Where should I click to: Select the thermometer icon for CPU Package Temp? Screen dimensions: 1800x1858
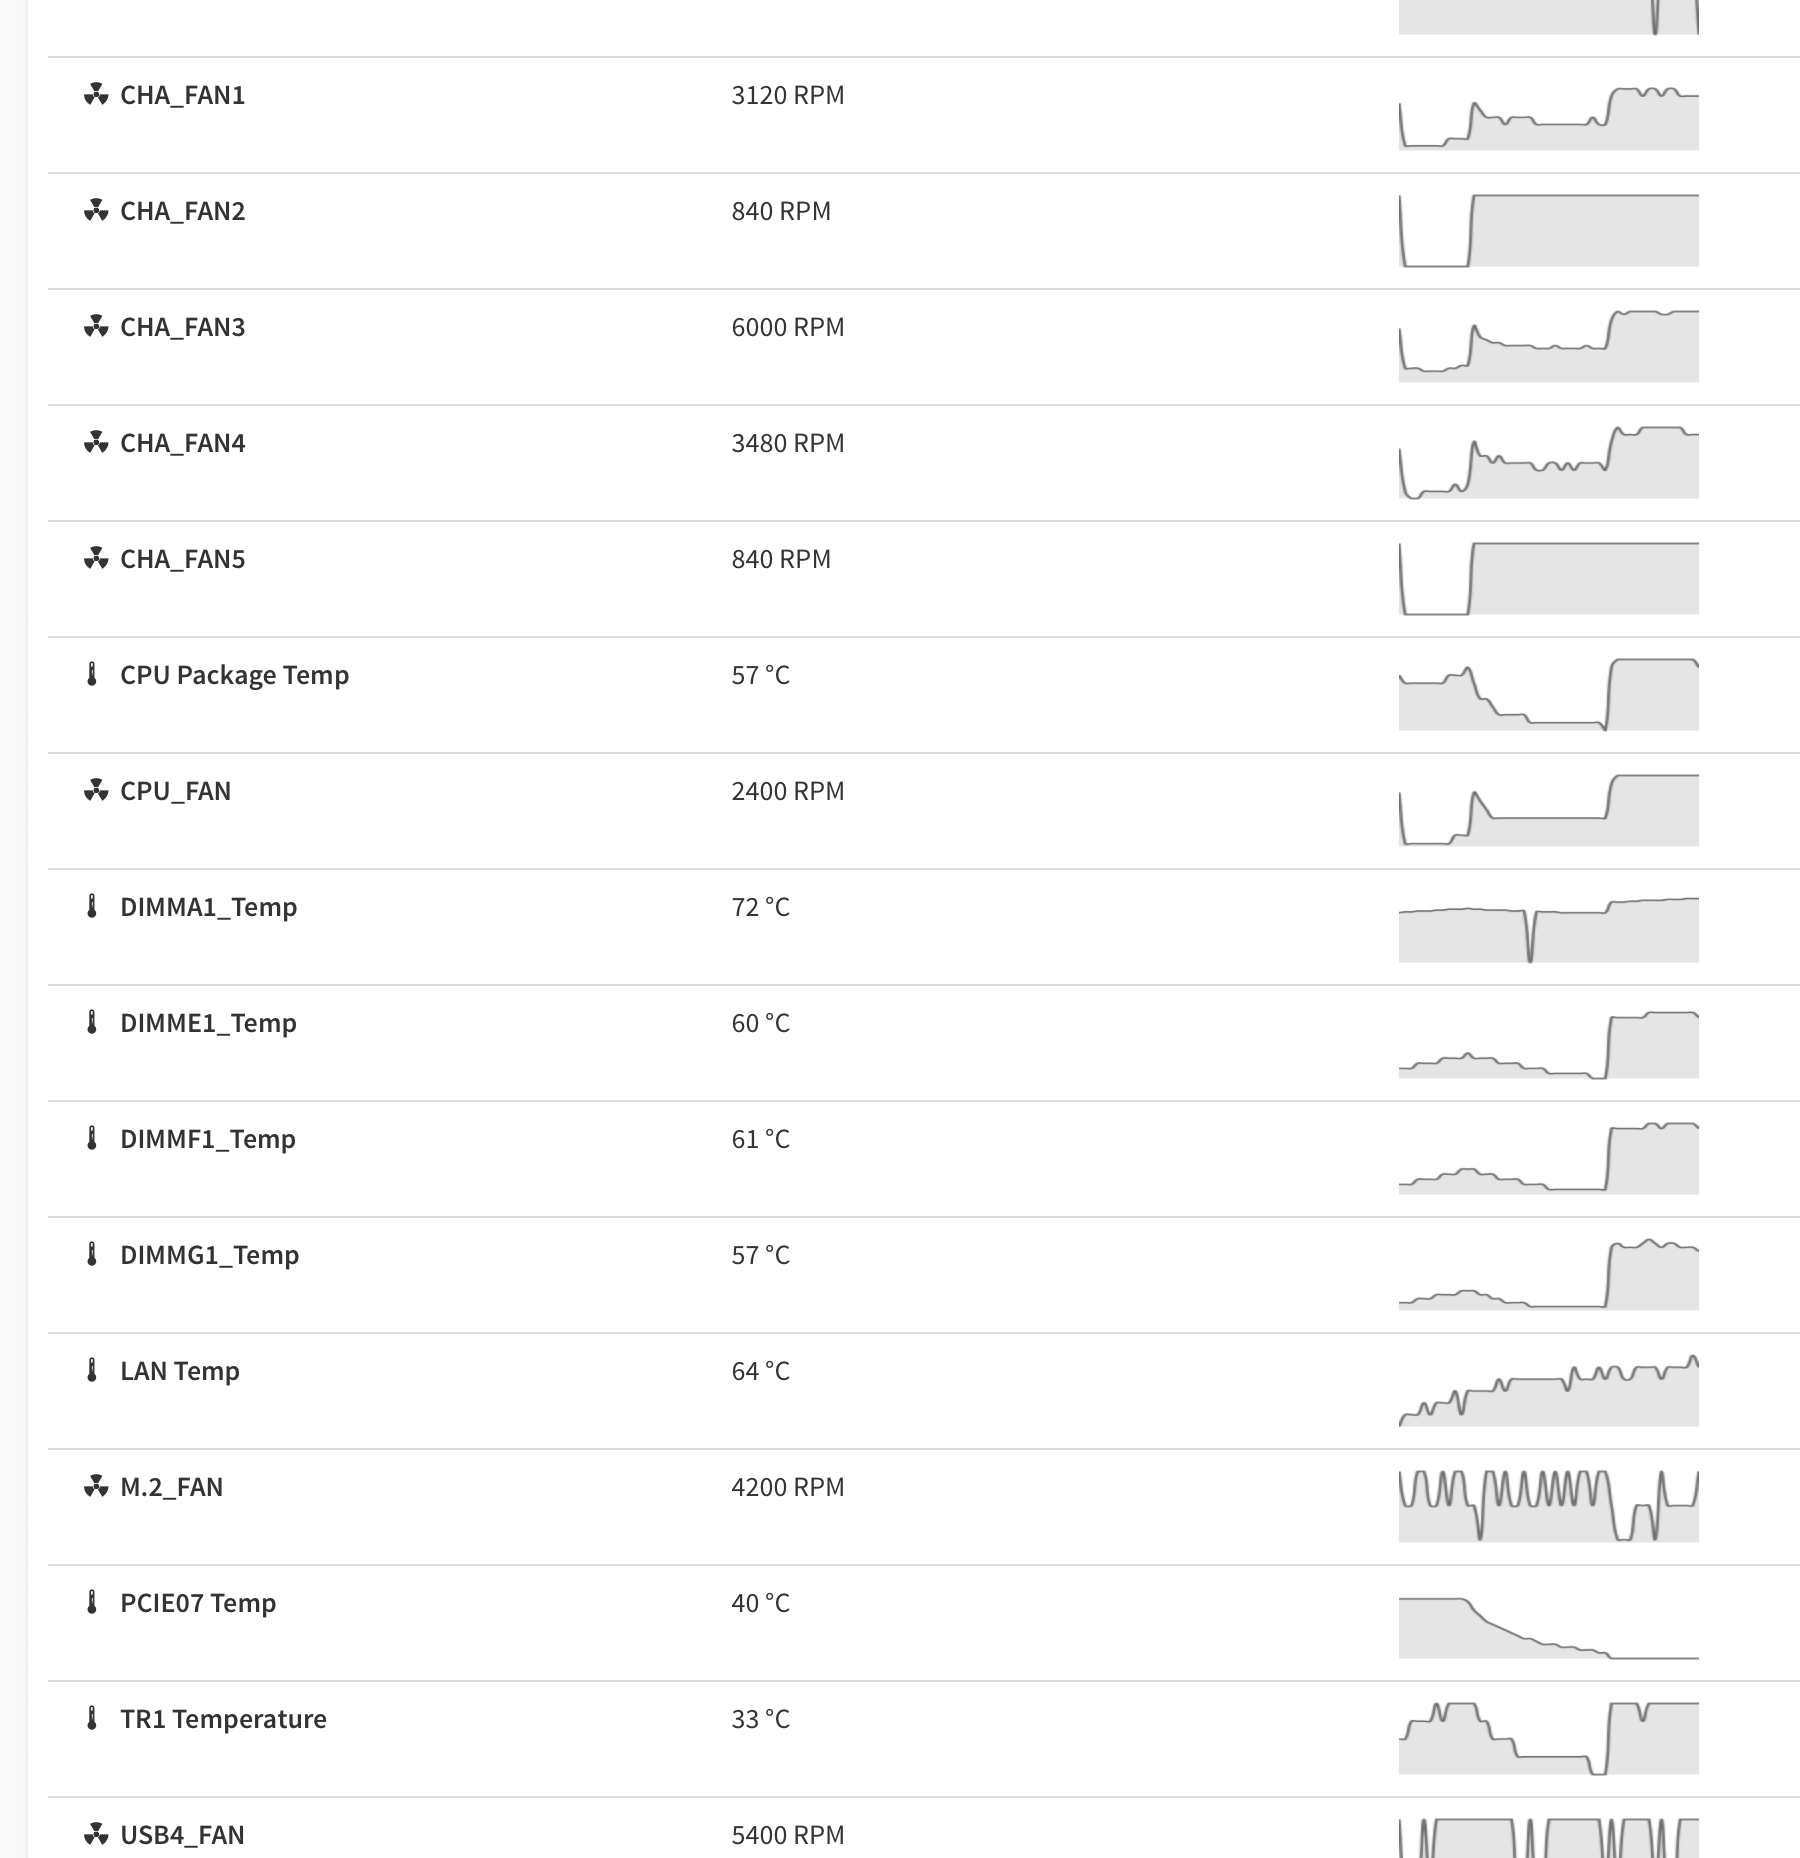(92, 675)
